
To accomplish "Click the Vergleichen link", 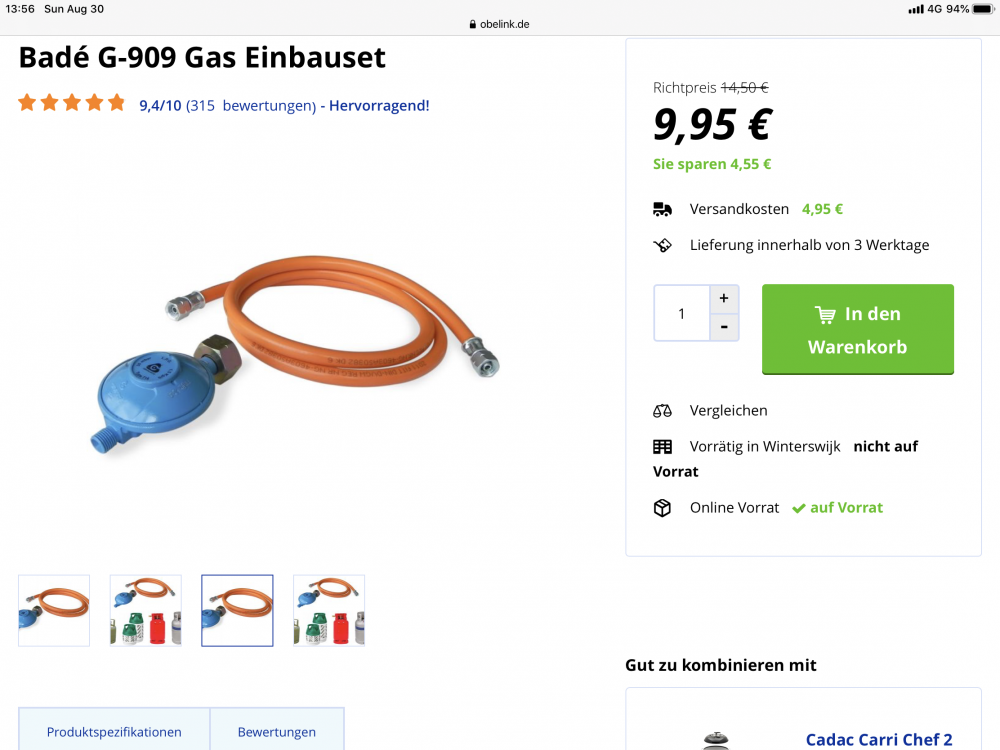I will [x=729, y=410].
